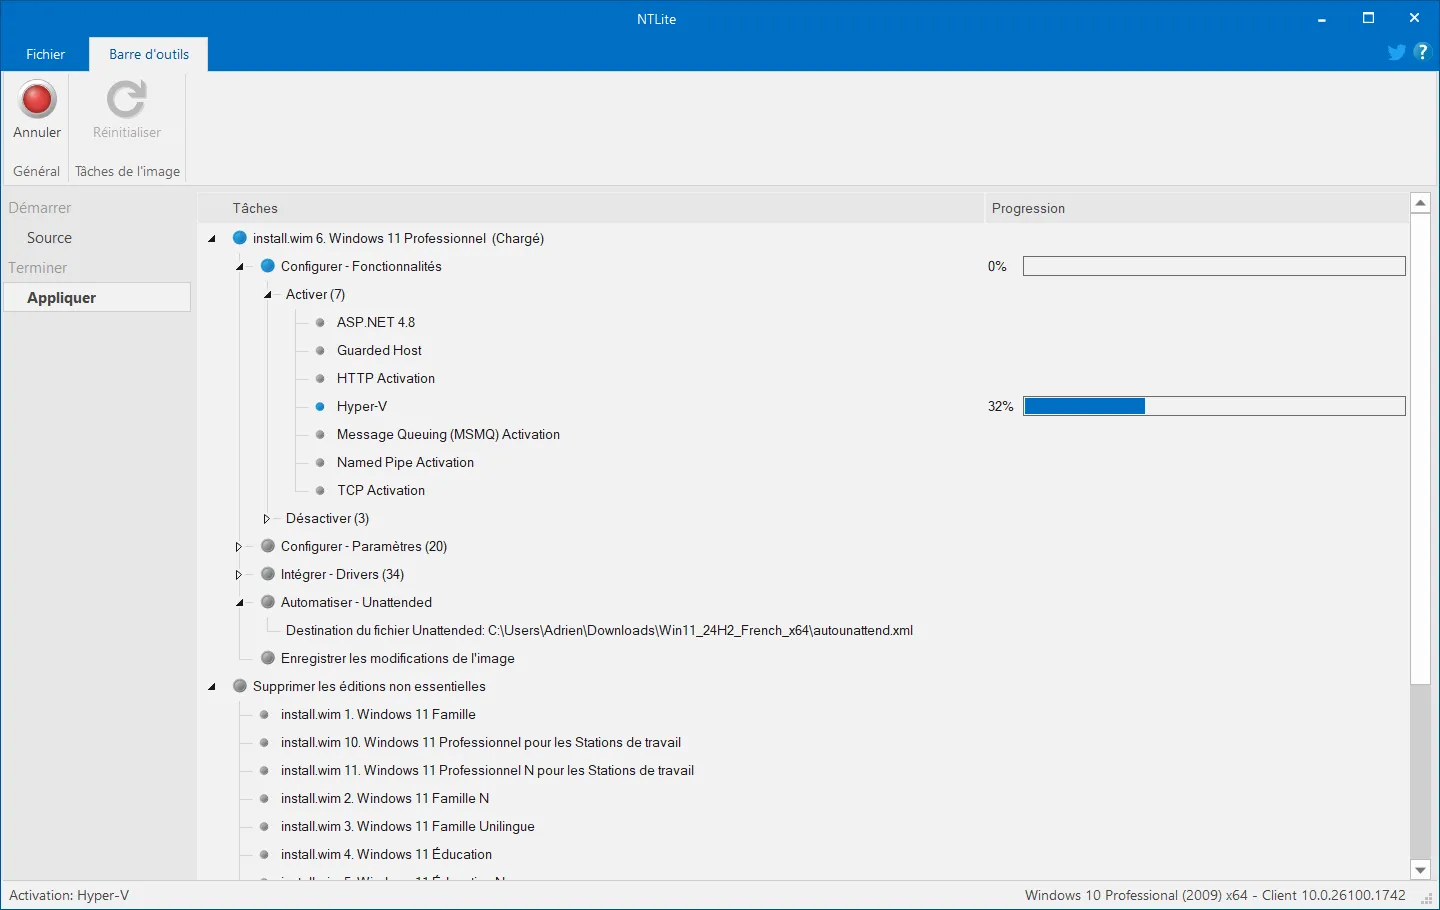Select the TCP Activation label

pos(381,490)
